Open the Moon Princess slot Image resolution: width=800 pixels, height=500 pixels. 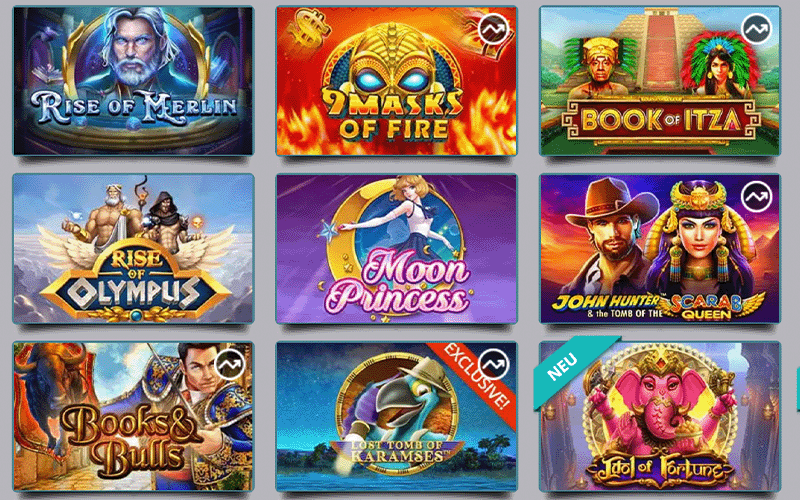(x=396, y=248)
